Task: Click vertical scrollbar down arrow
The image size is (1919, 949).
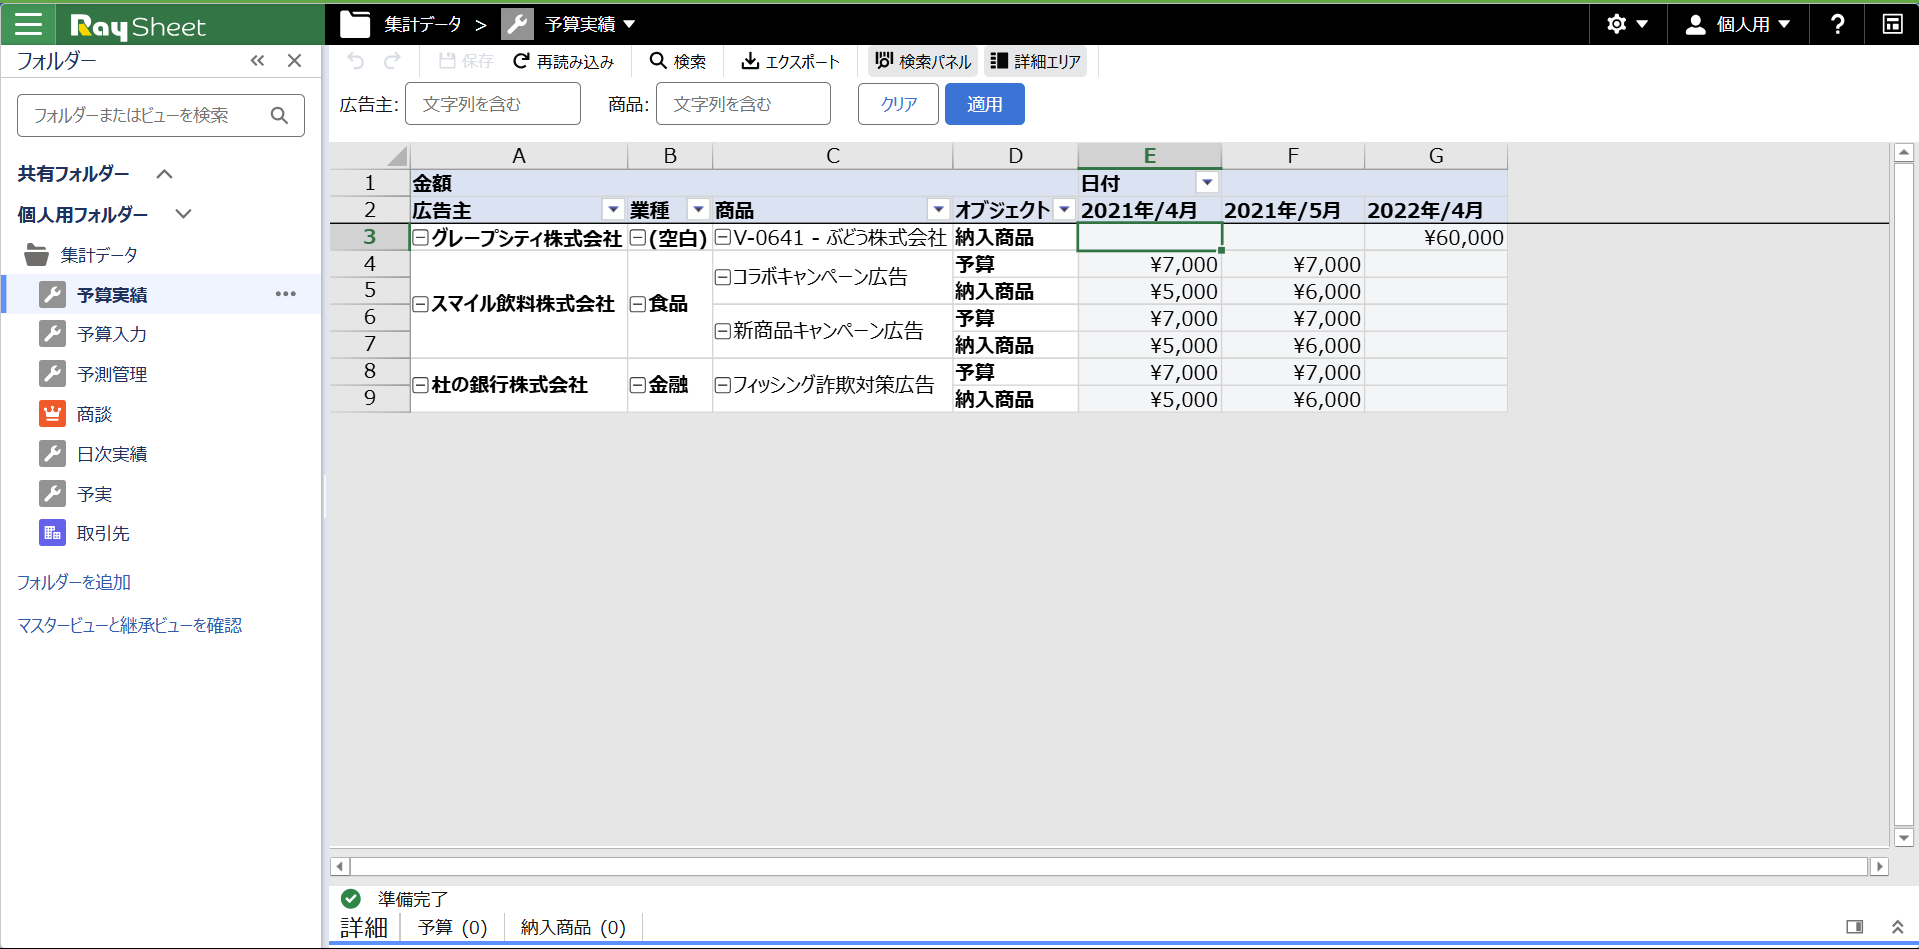Action: [x=1903, y=838]
